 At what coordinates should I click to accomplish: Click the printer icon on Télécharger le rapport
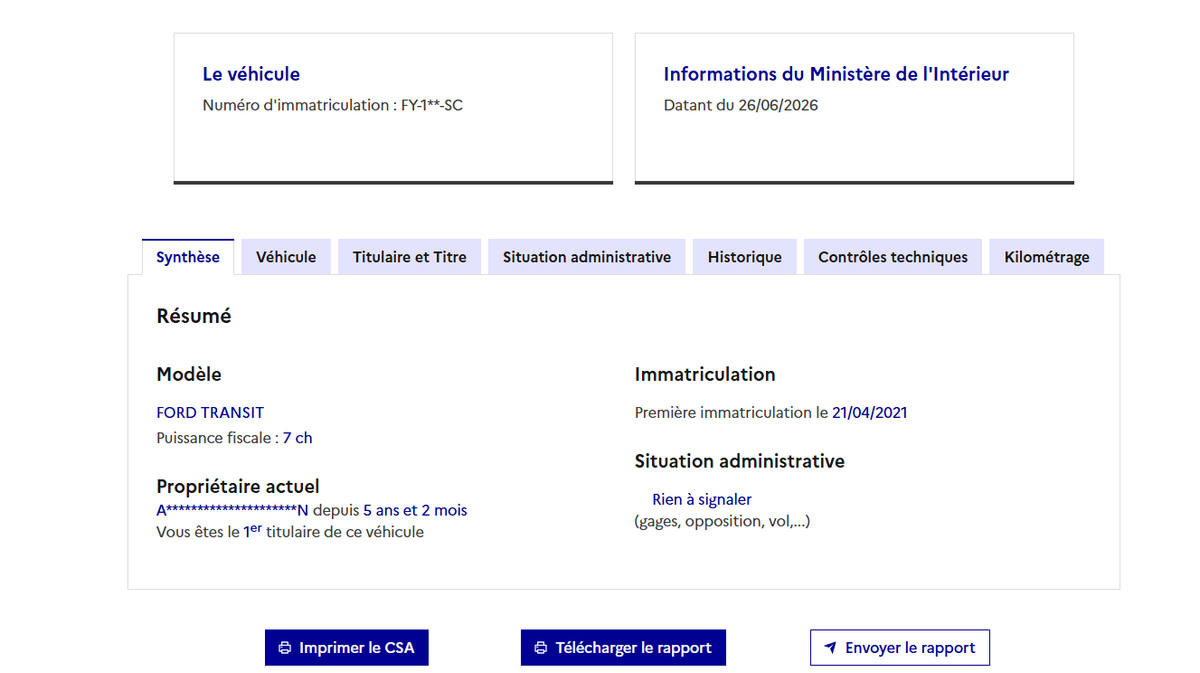tap(541, 648)
